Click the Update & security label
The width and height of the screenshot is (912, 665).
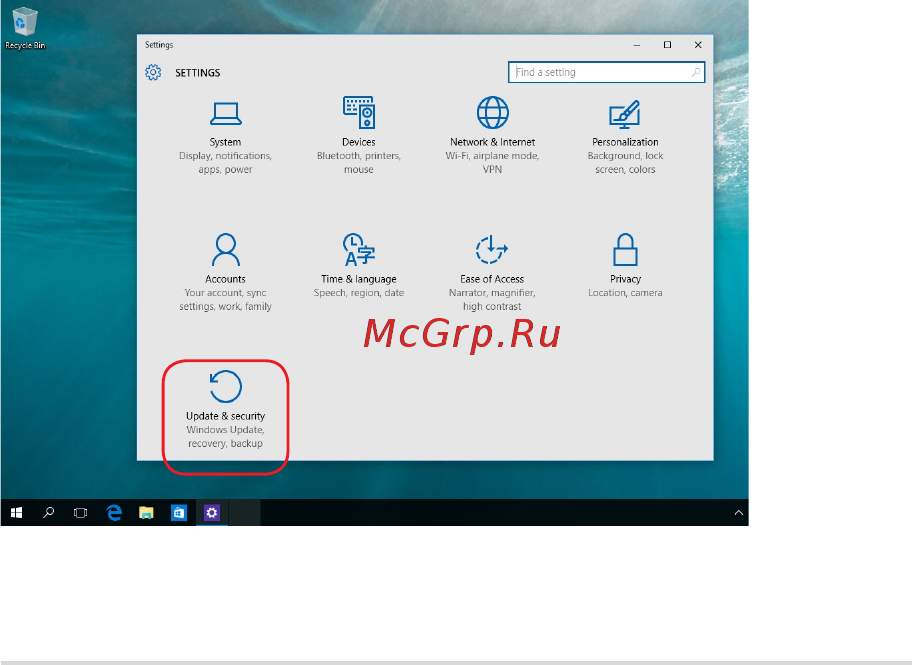coord(226,416)
